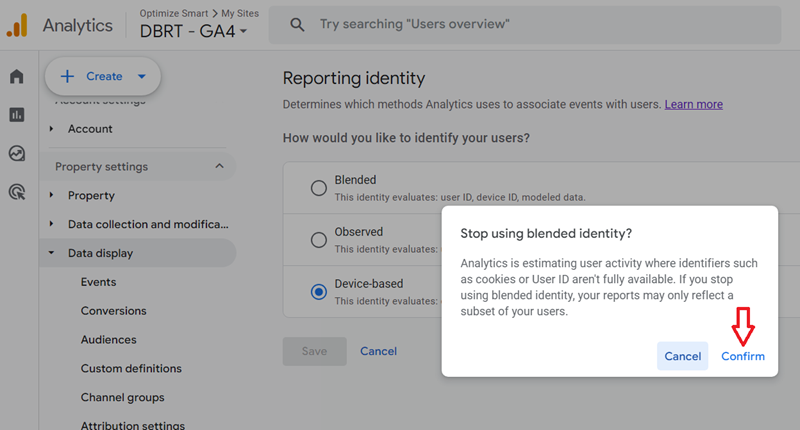Open Conversions under Data display
This screenshot has height=430, width=800.
(113, 311)
